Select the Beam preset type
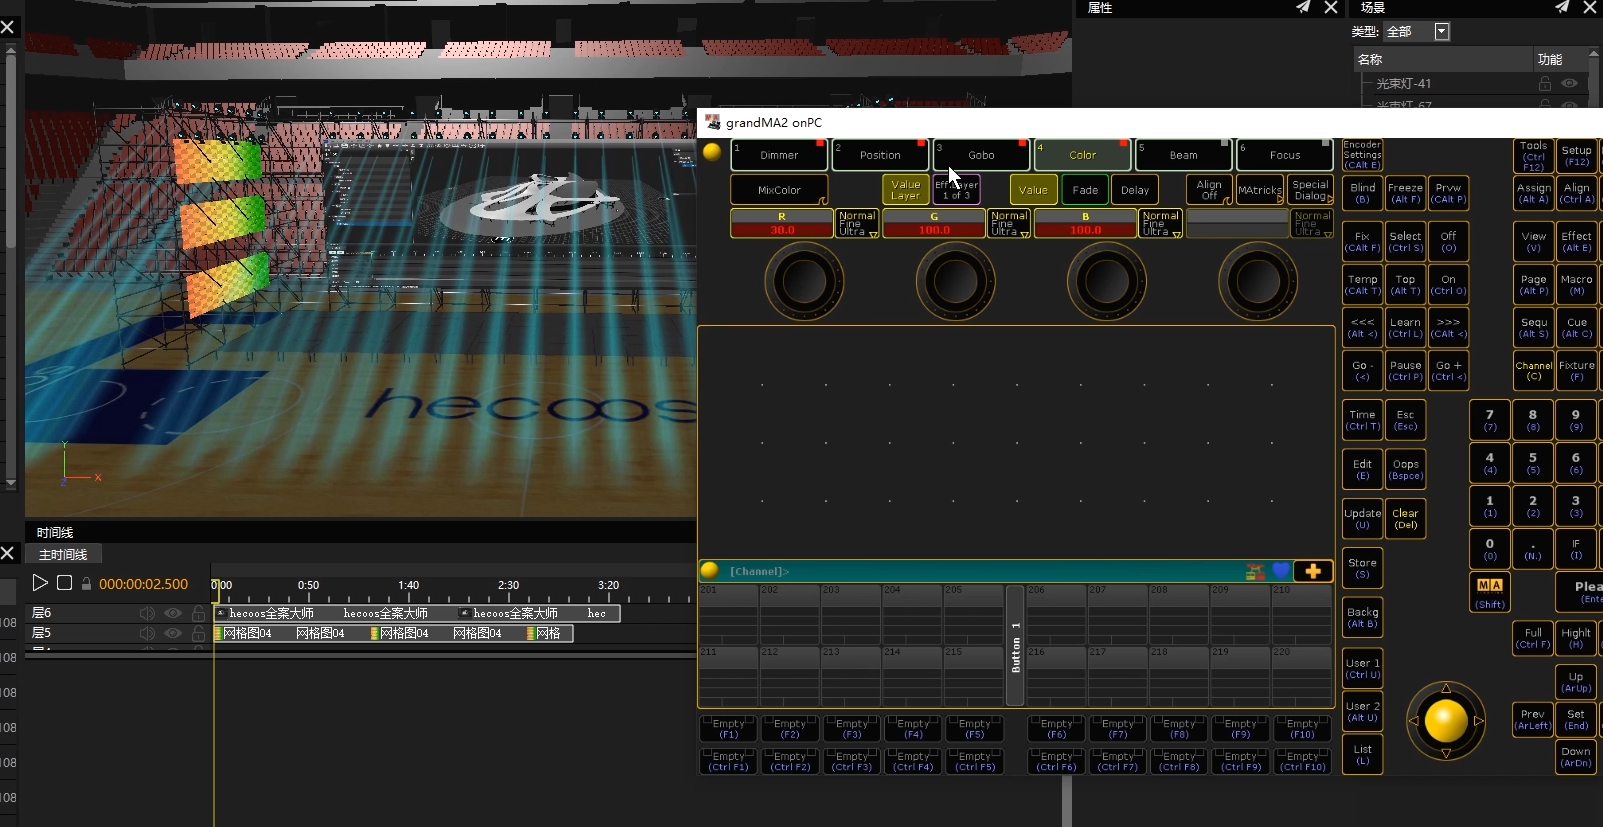1603x827 pixels. [1184, 155]
